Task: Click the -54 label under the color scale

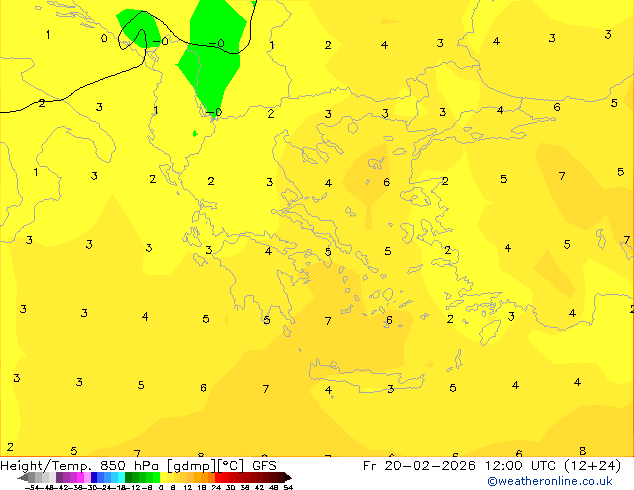Action: point(32,487)
